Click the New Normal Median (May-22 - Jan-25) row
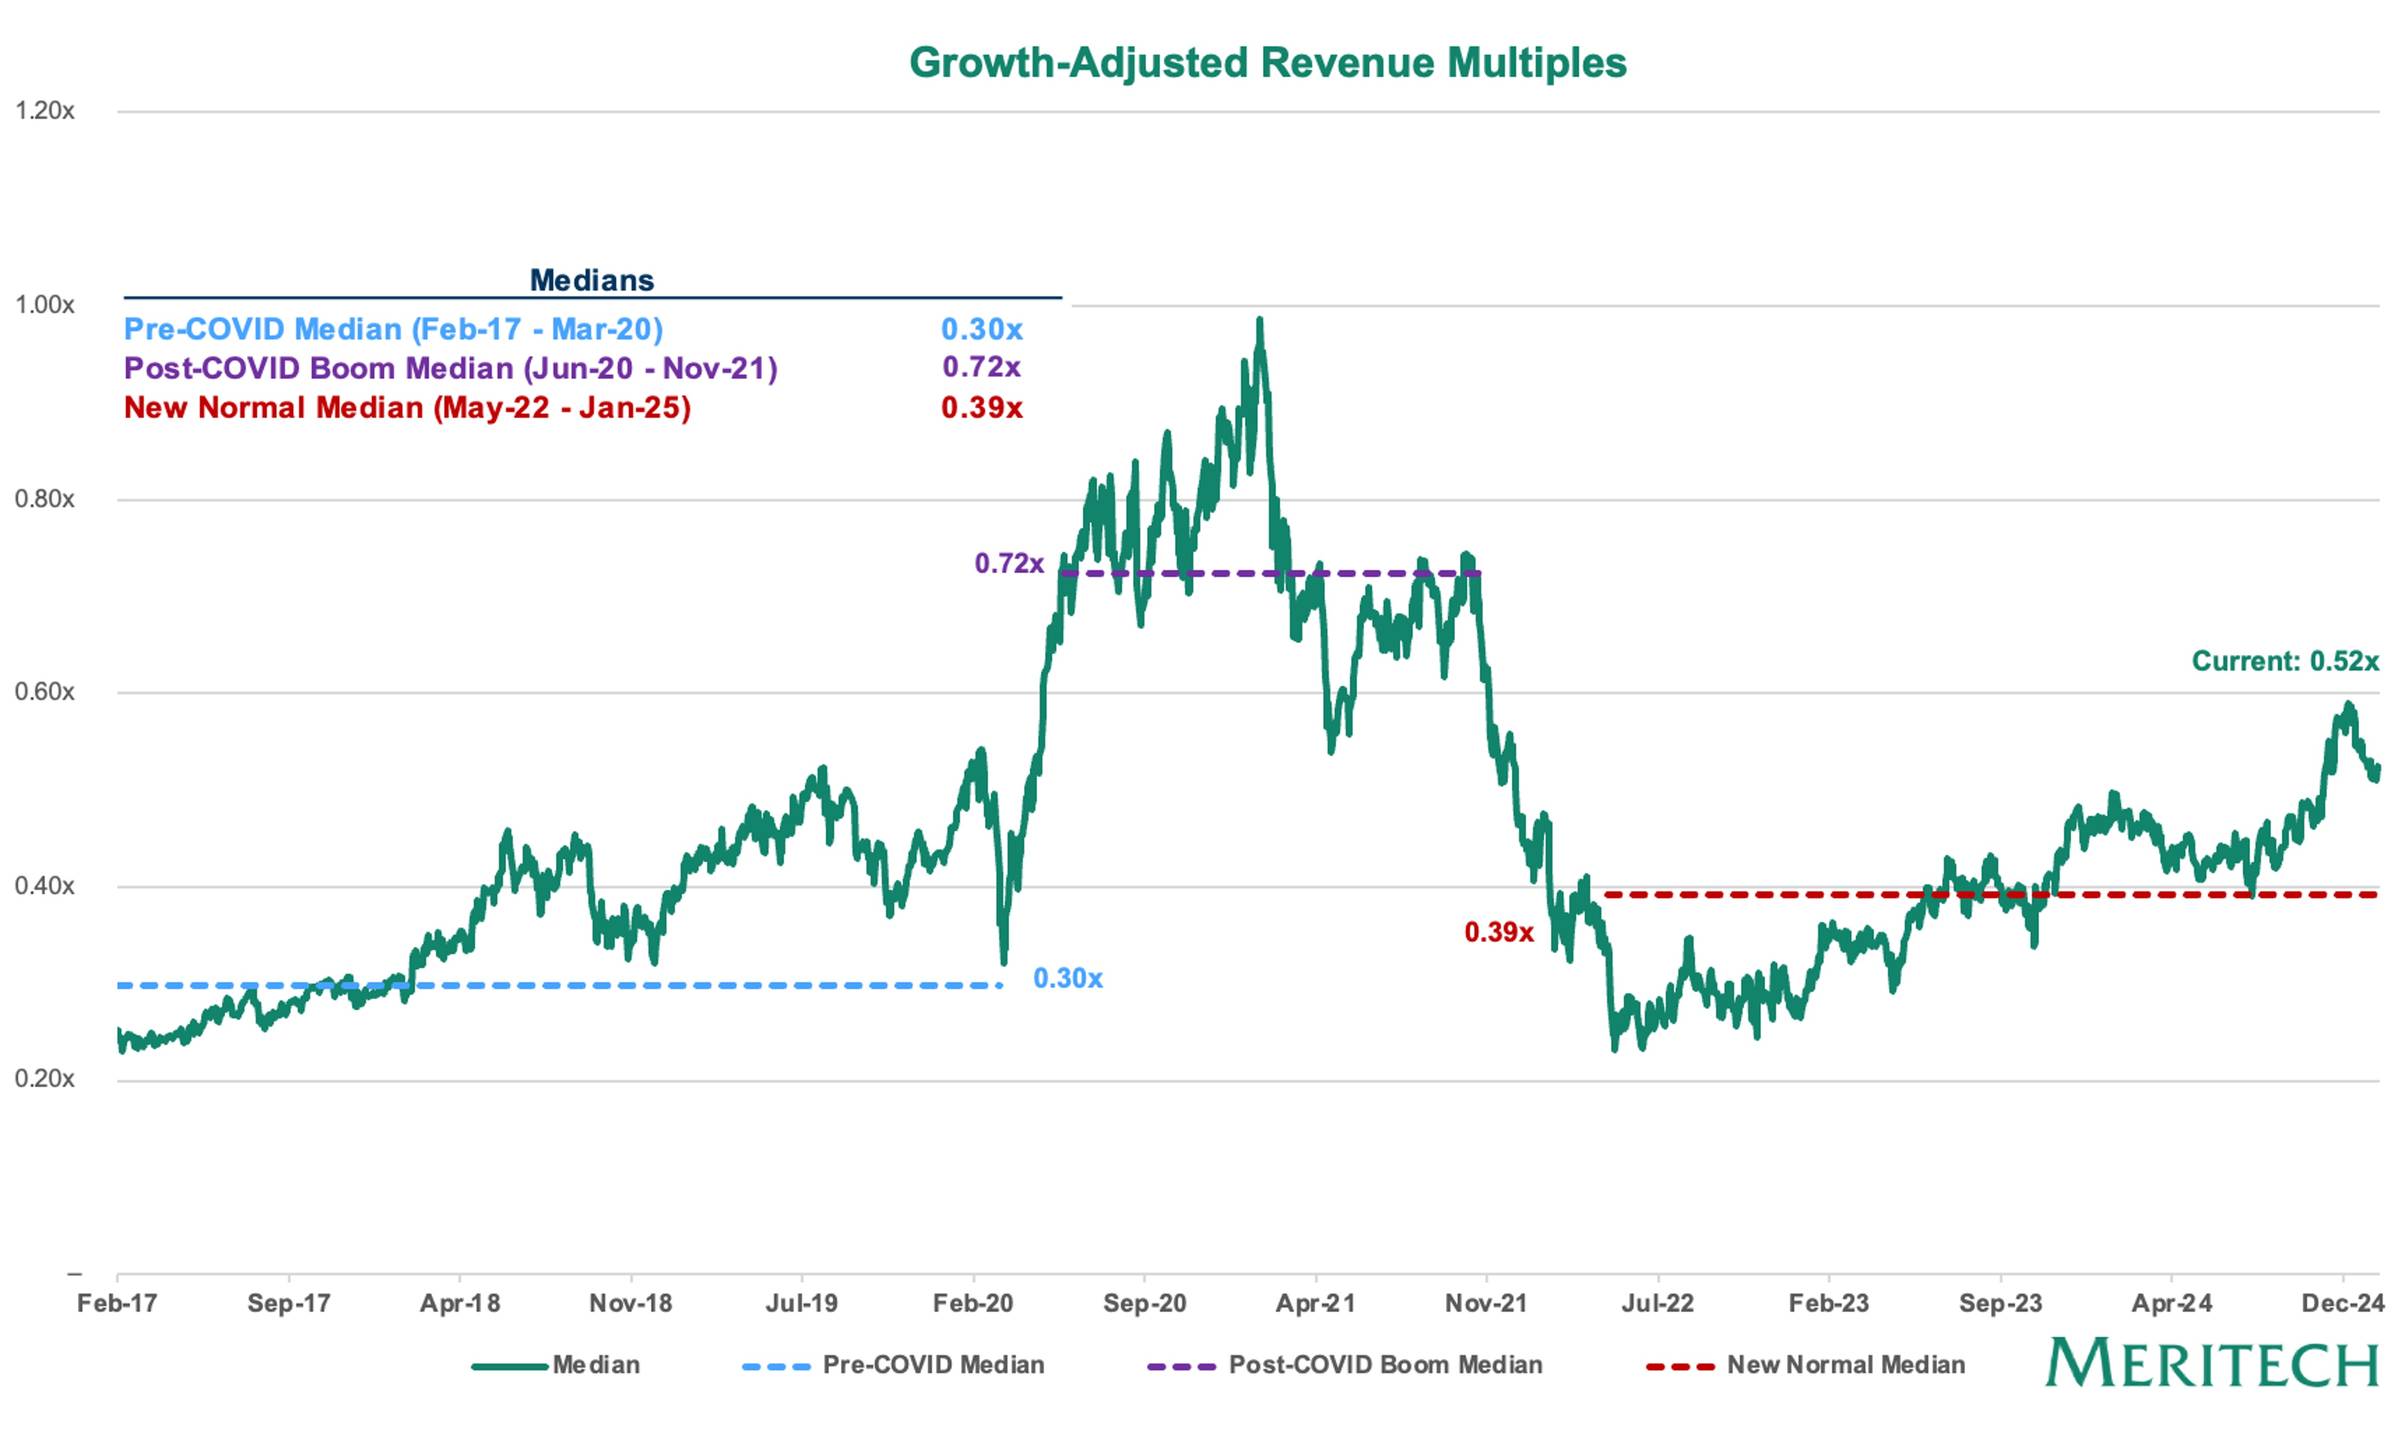The image size is (2400, 1438). 573,408
